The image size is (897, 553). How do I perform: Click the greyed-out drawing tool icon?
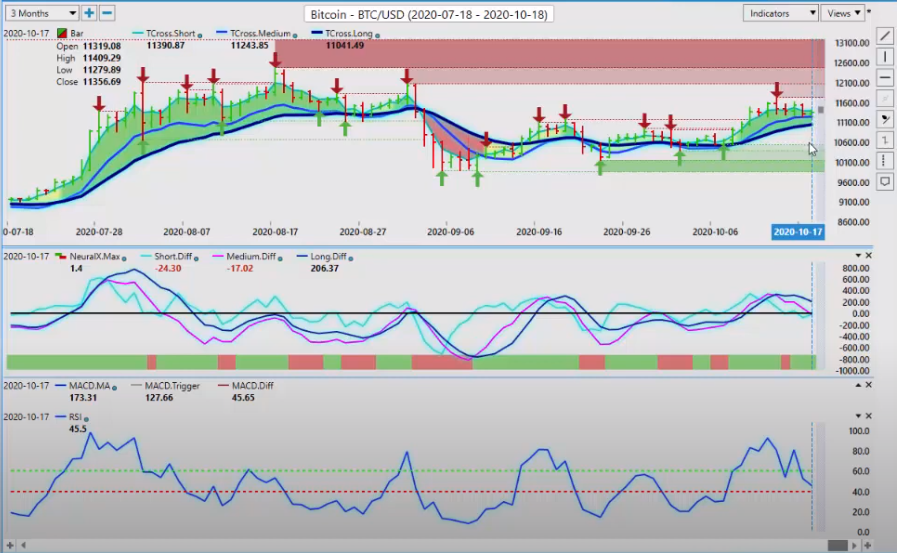click(x=884, y=98)
